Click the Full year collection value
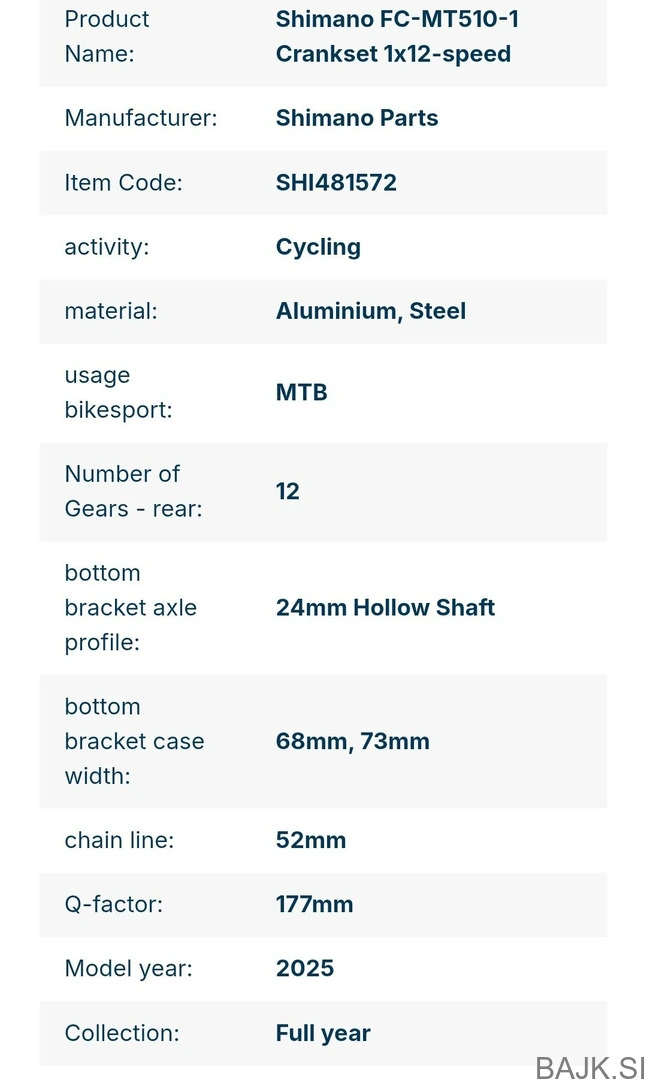 tap(323, 1033)
